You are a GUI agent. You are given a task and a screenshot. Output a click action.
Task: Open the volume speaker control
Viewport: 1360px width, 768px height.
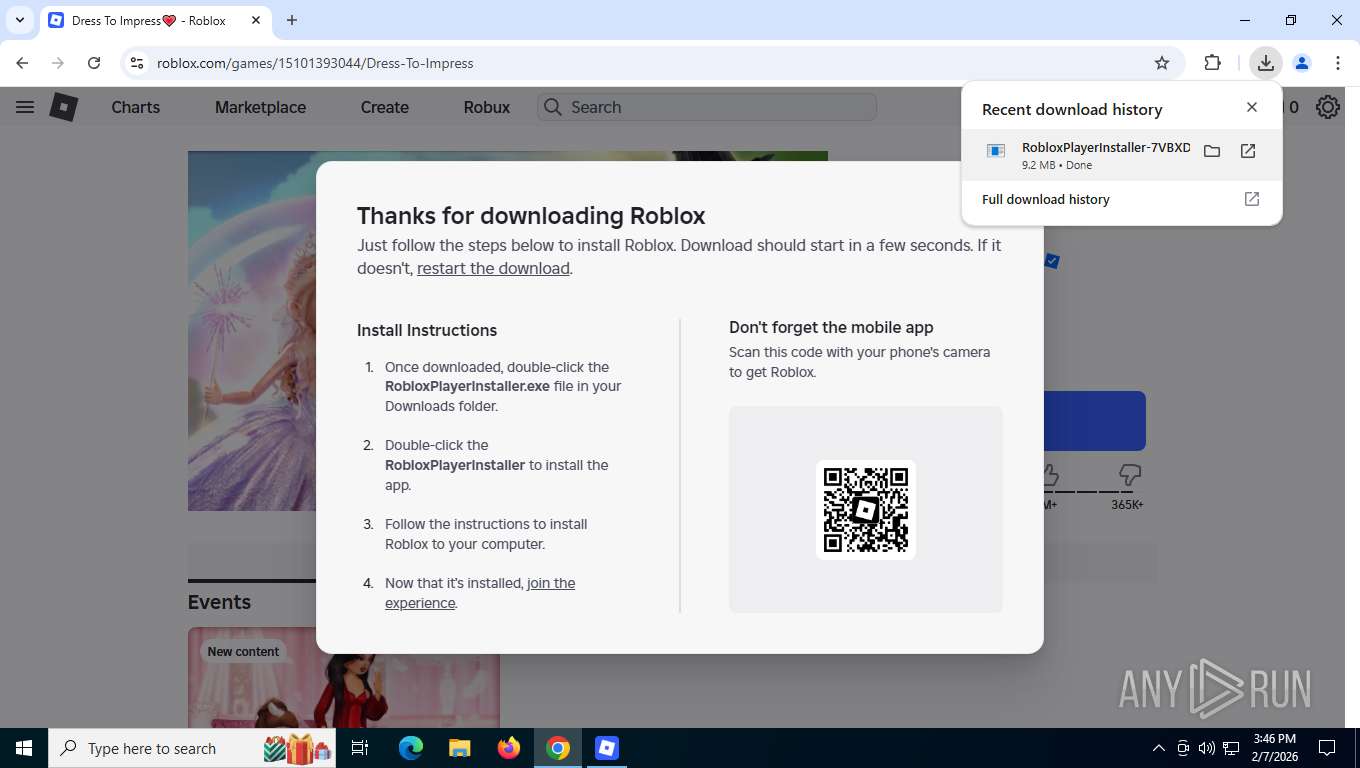(1207, 748)
